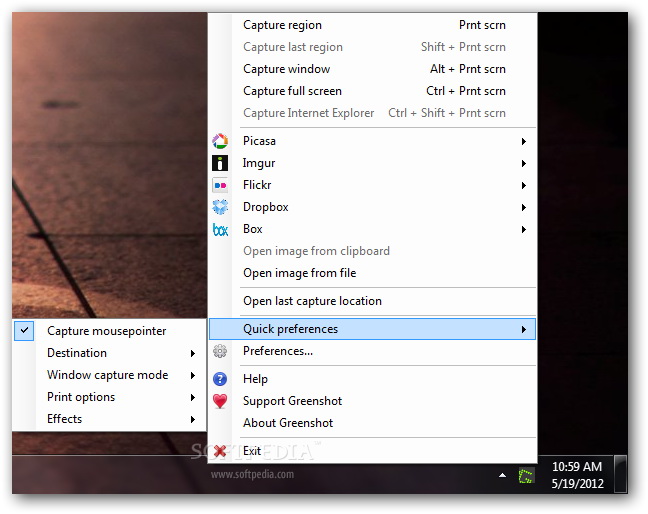Expand the Destination submenu arrow

pos(193,353)
